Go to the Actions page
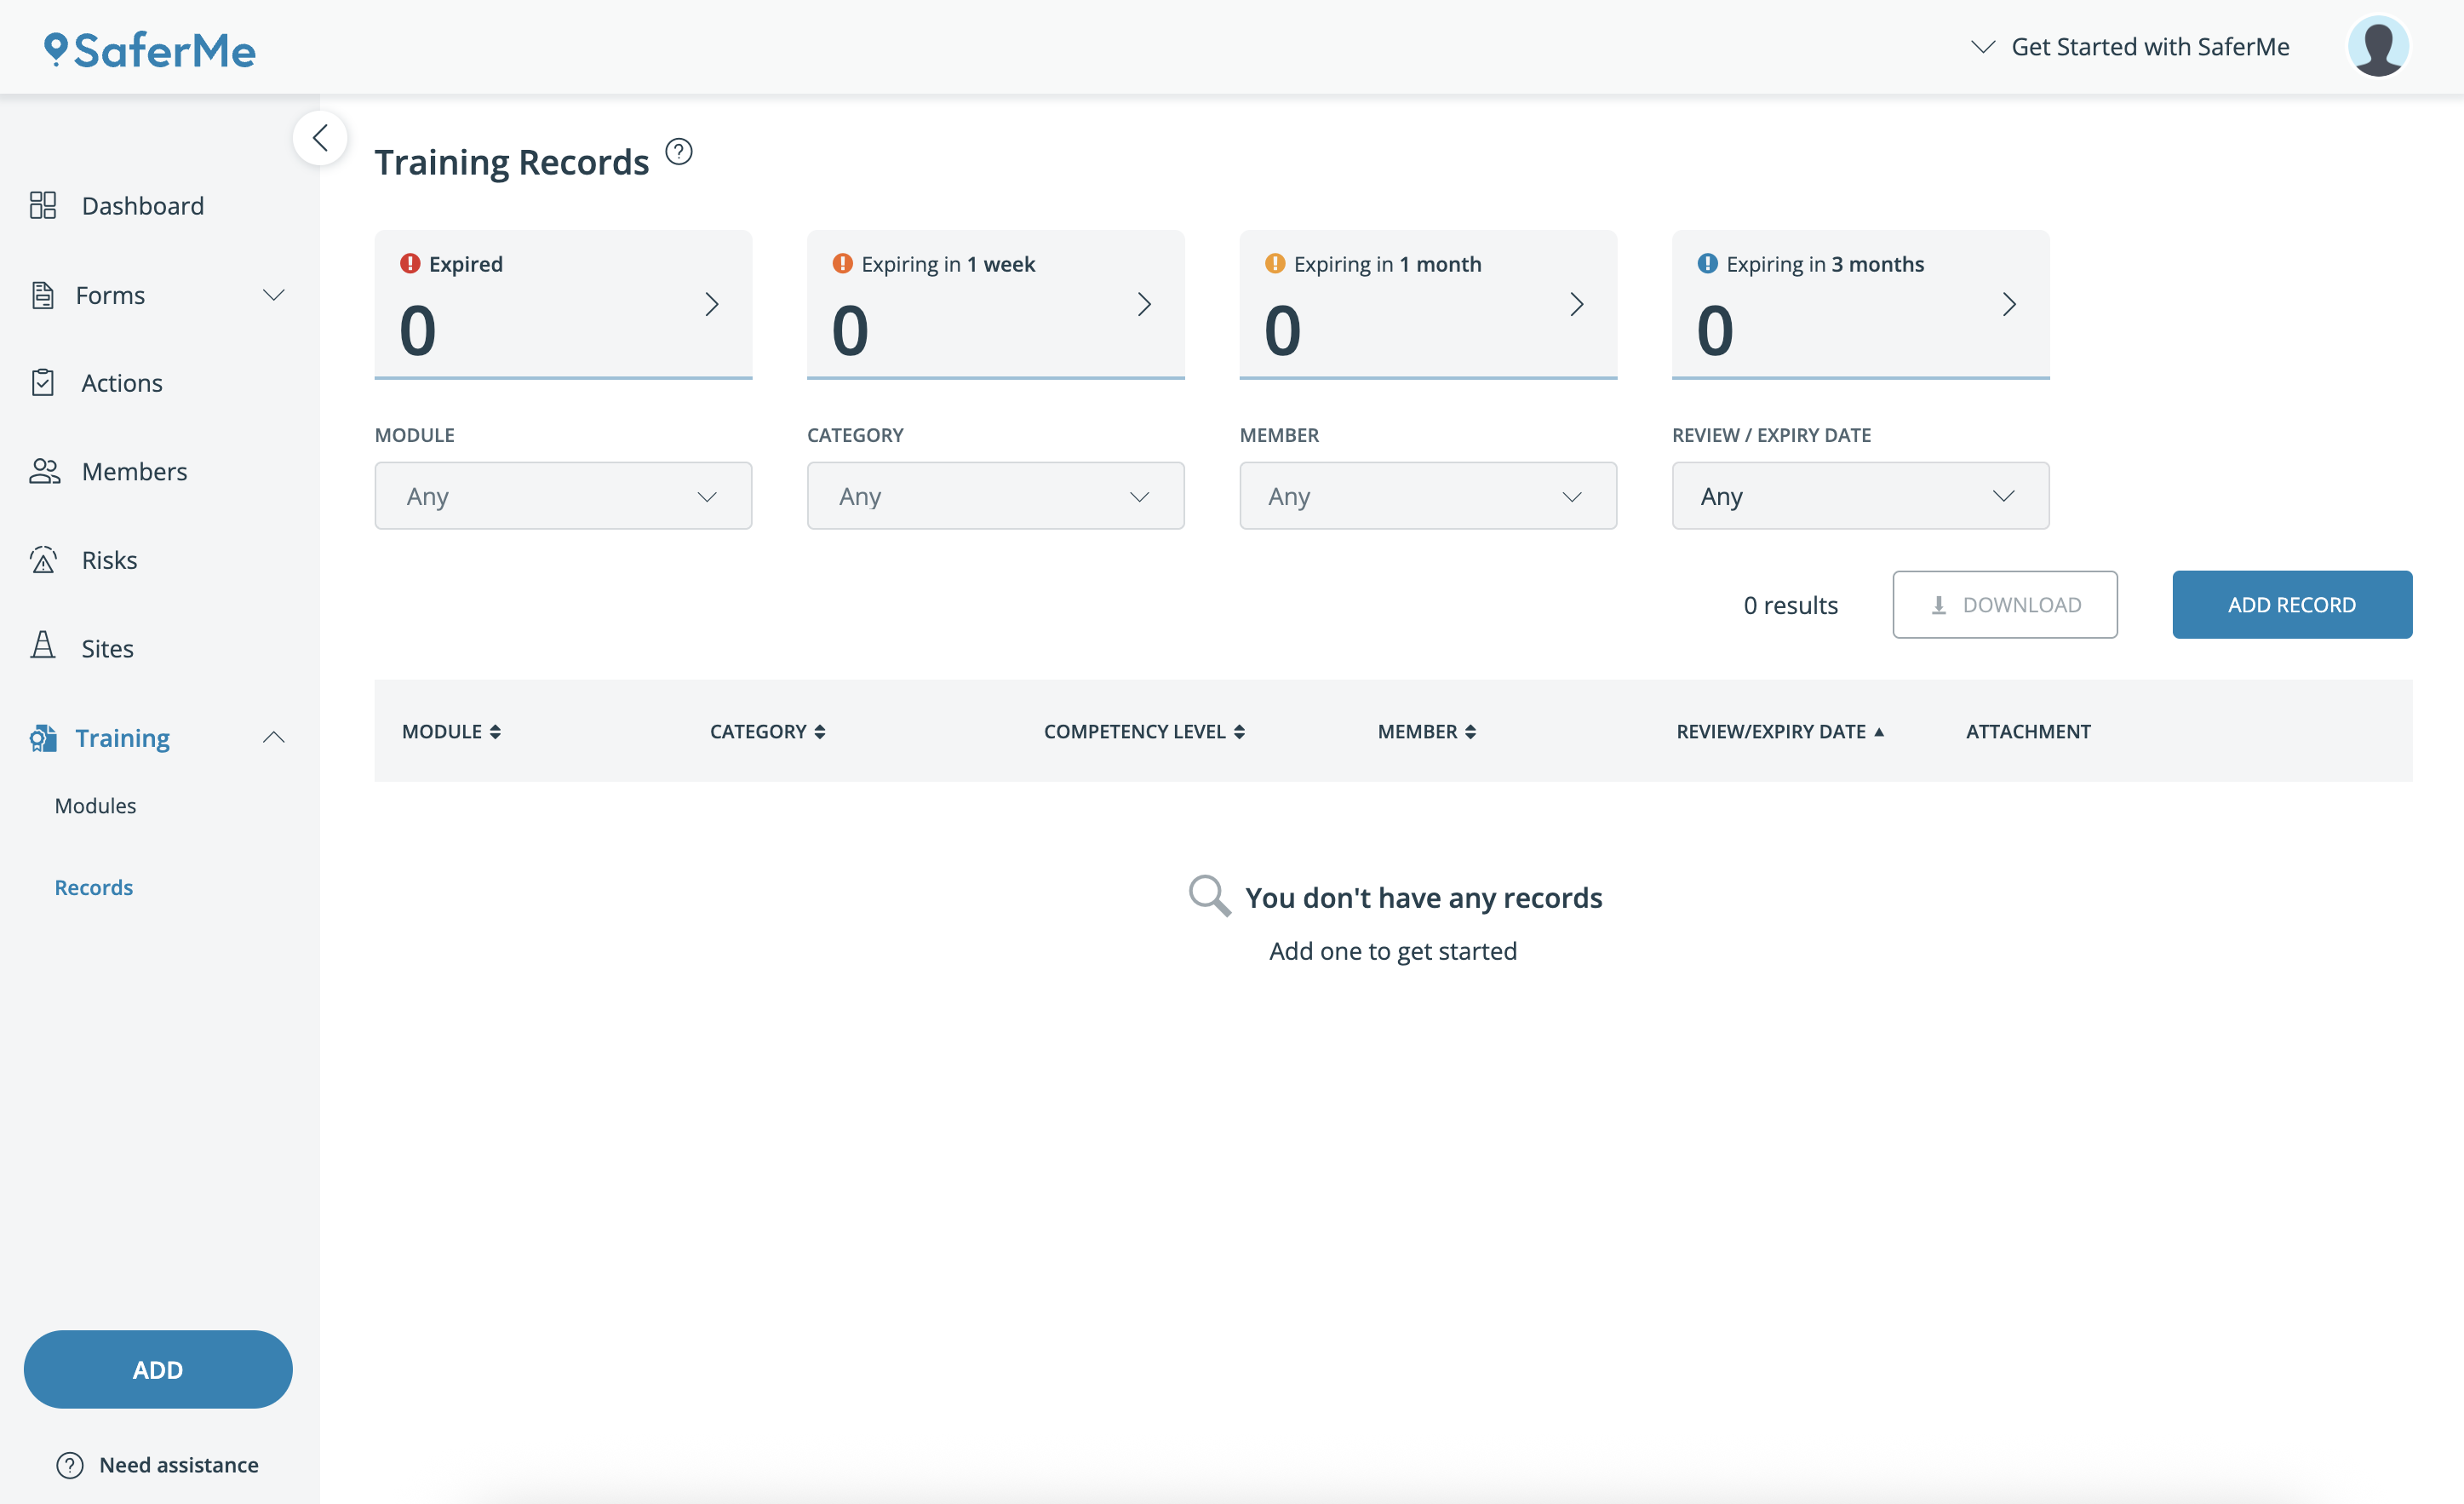 tap(121, 383)
